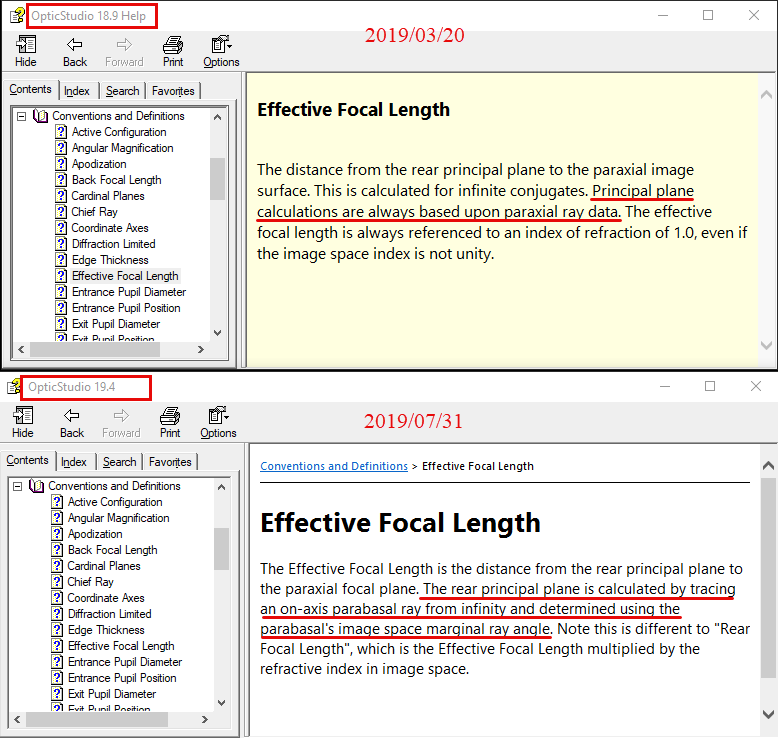Click tree scroll-down arrow in 19.4 contents pane
Screen dimensions: 778x738
(x=221, y=703)
